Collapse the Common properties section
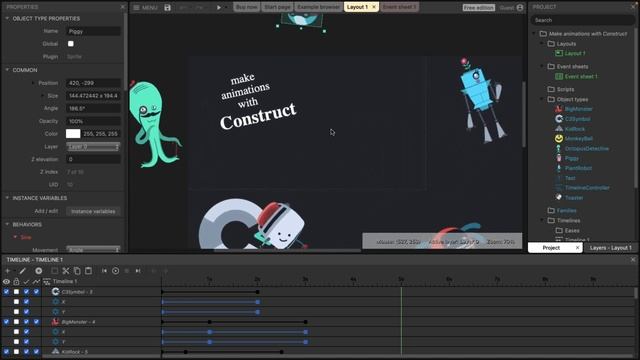Image resolution: width=640 pixels, height=360 pixels. pos(7,70)
